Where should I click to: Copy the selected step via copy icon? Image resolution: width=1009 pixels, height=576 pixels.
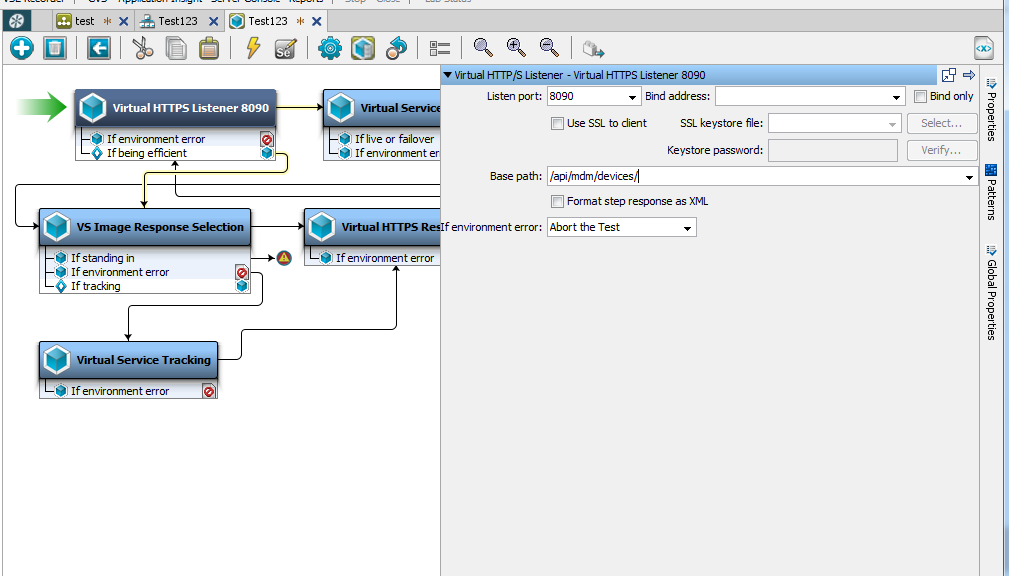point(175,47)
